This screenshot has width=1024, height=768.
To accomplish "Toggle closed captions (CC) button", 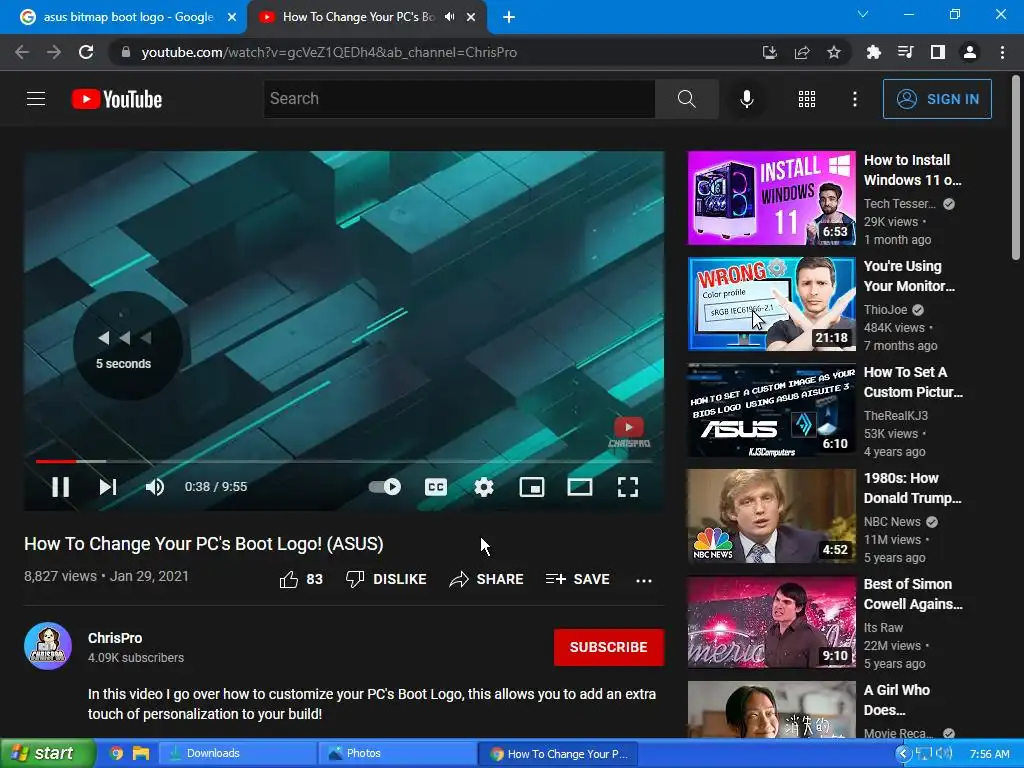I will point(436,487).
